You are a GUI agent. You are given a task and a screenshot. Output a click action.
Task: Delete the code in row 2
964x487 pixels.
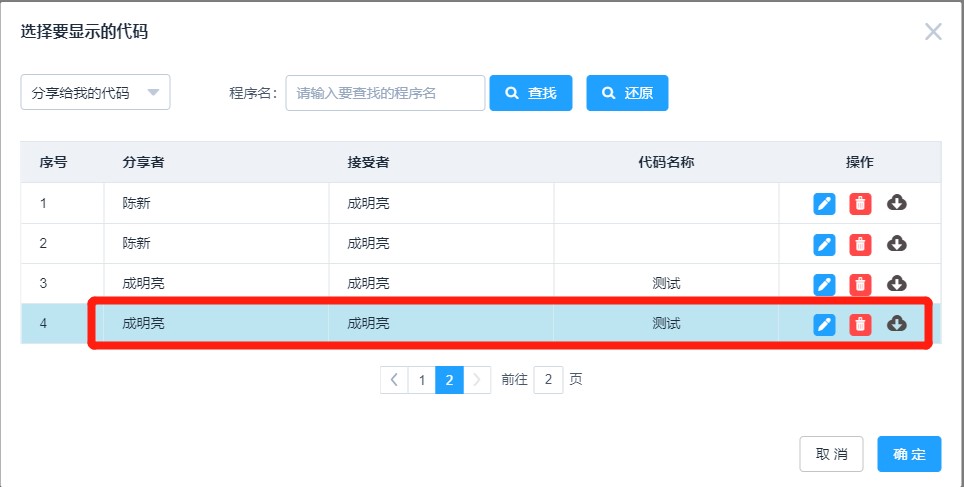[x=860, y=244]
